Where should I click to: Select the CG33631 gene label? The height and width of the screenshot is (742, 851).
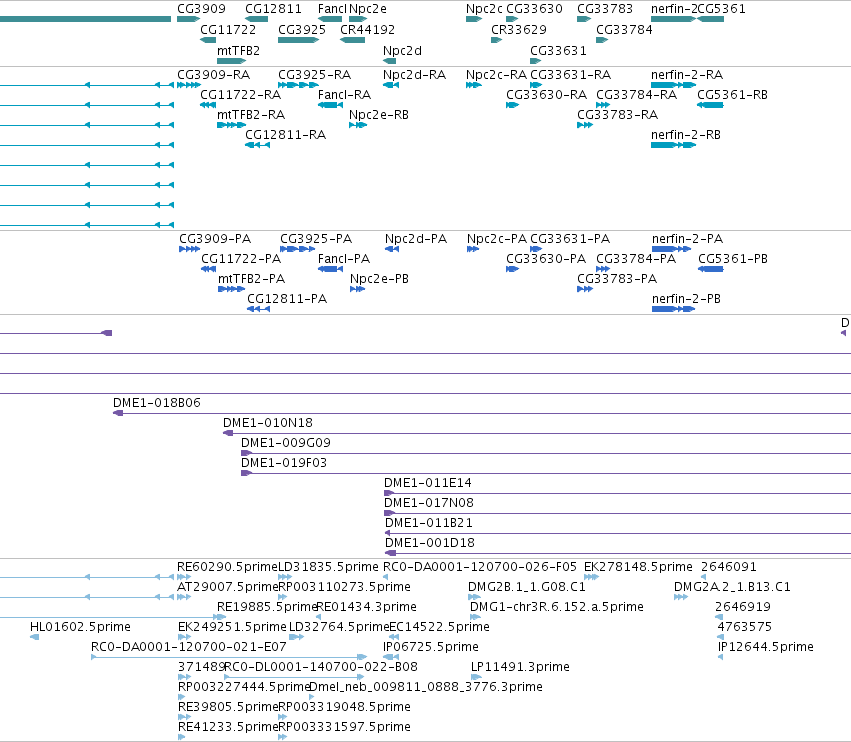(x=558, y=50)
